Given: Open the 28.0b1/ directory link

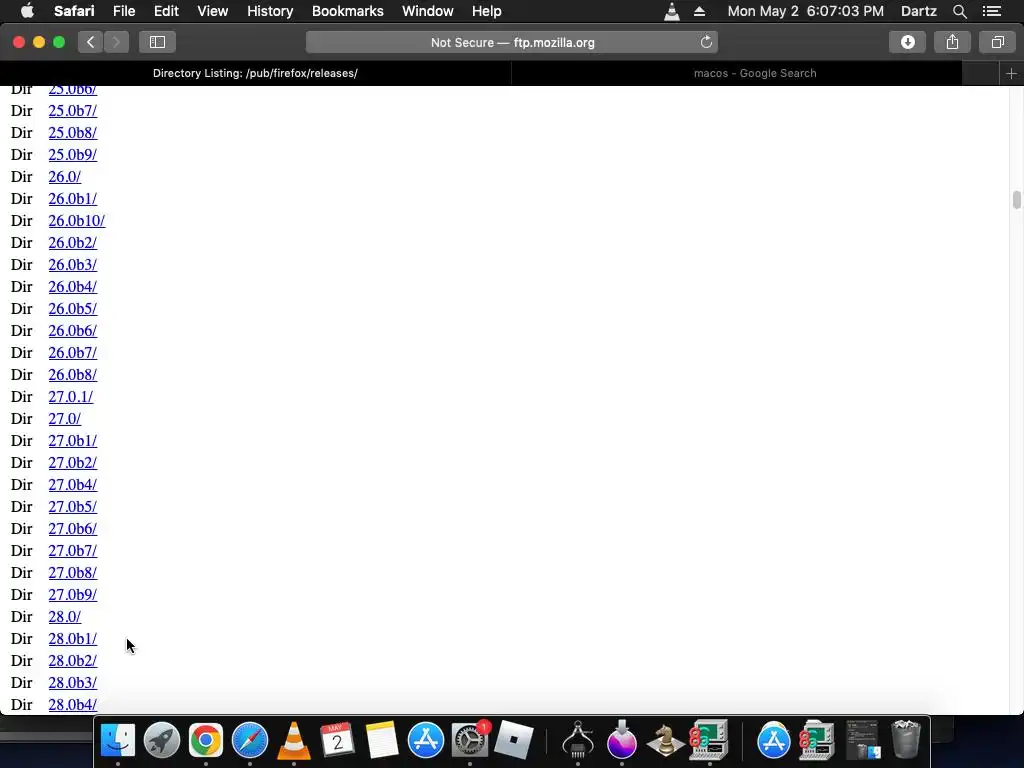Looking at the screenshot, I should click(72, 639).
